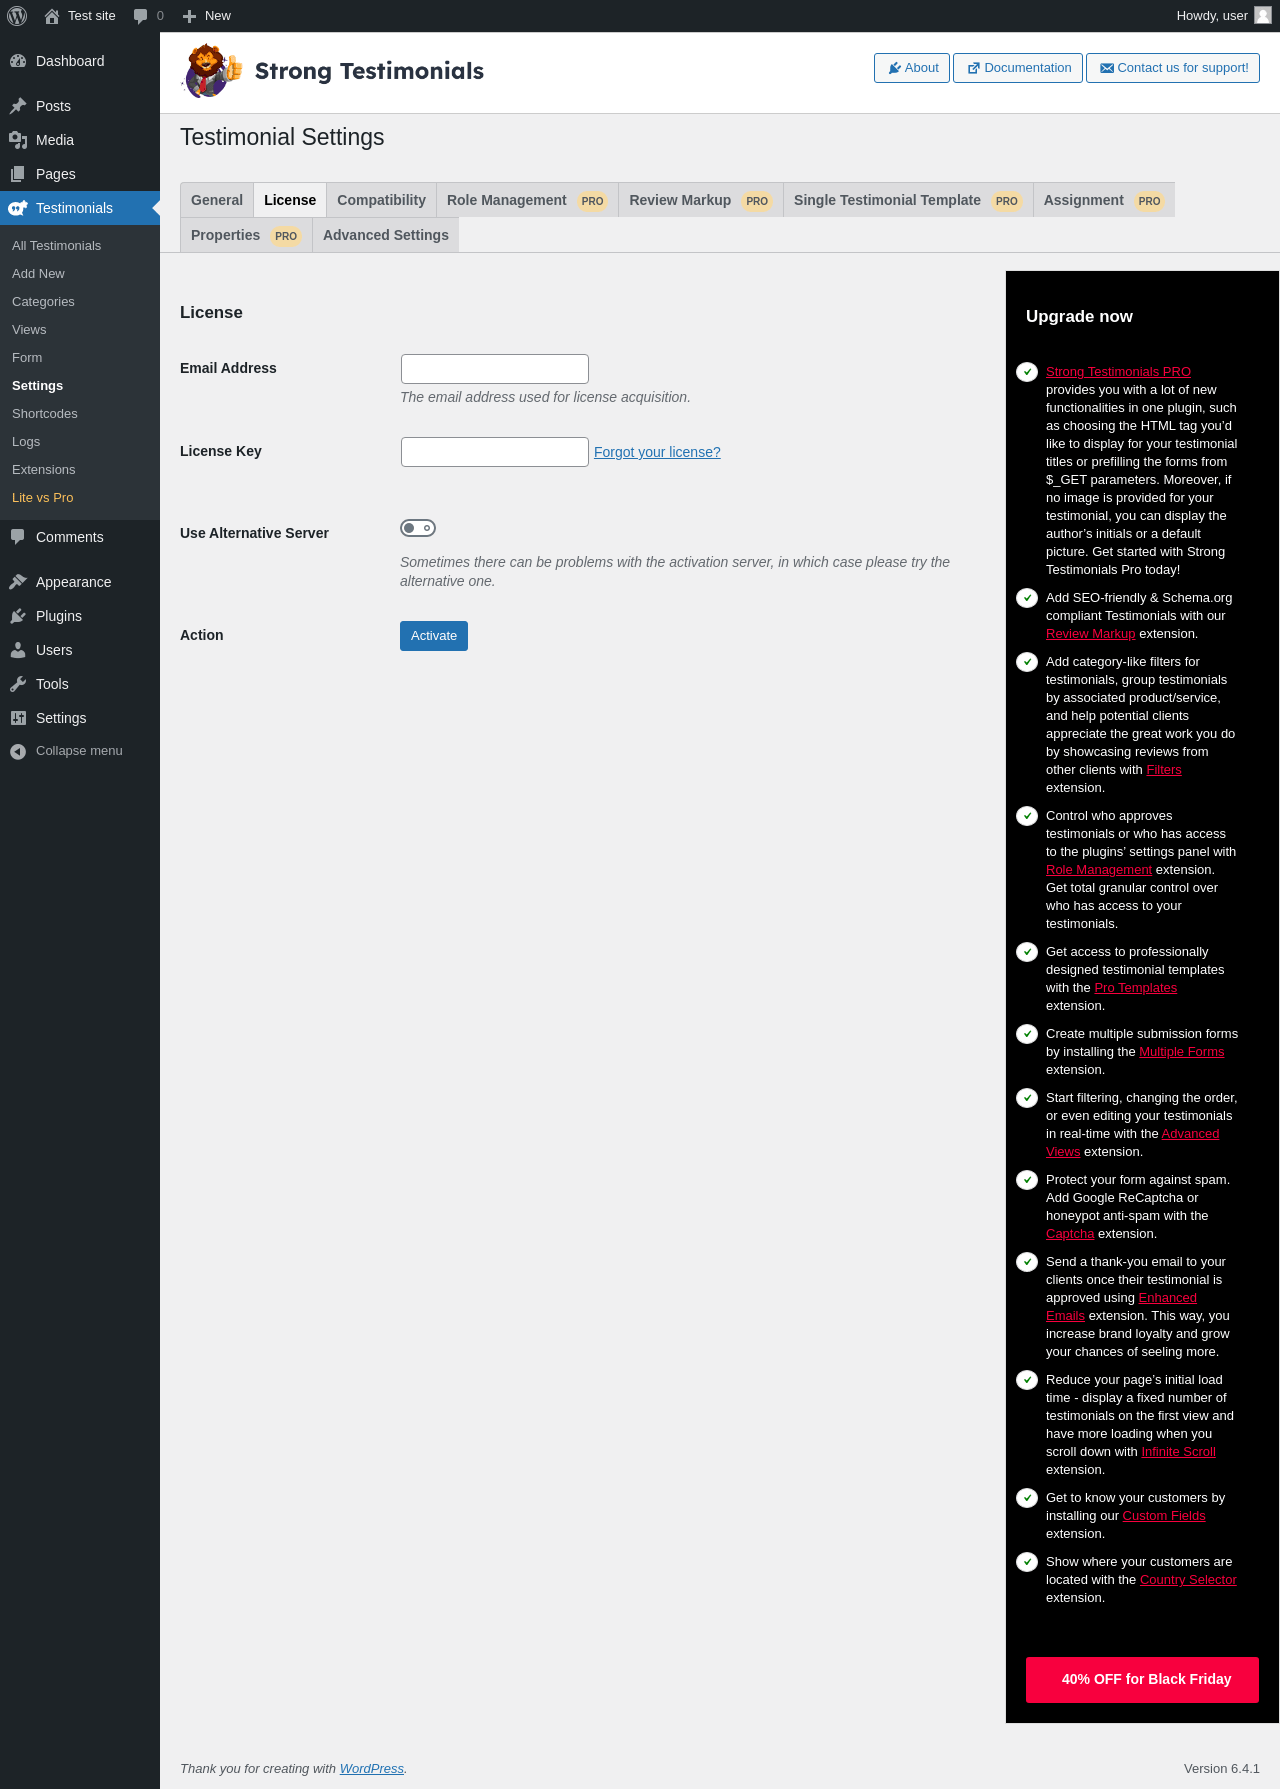Open the comments bubble icon in admin bar

click(140, 16)
